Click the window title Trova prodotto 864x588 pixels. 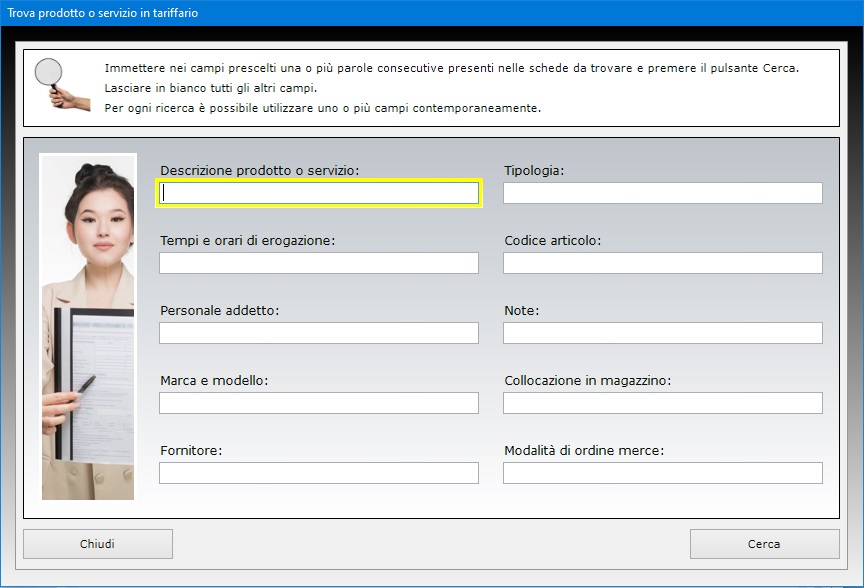pos(102,13)
